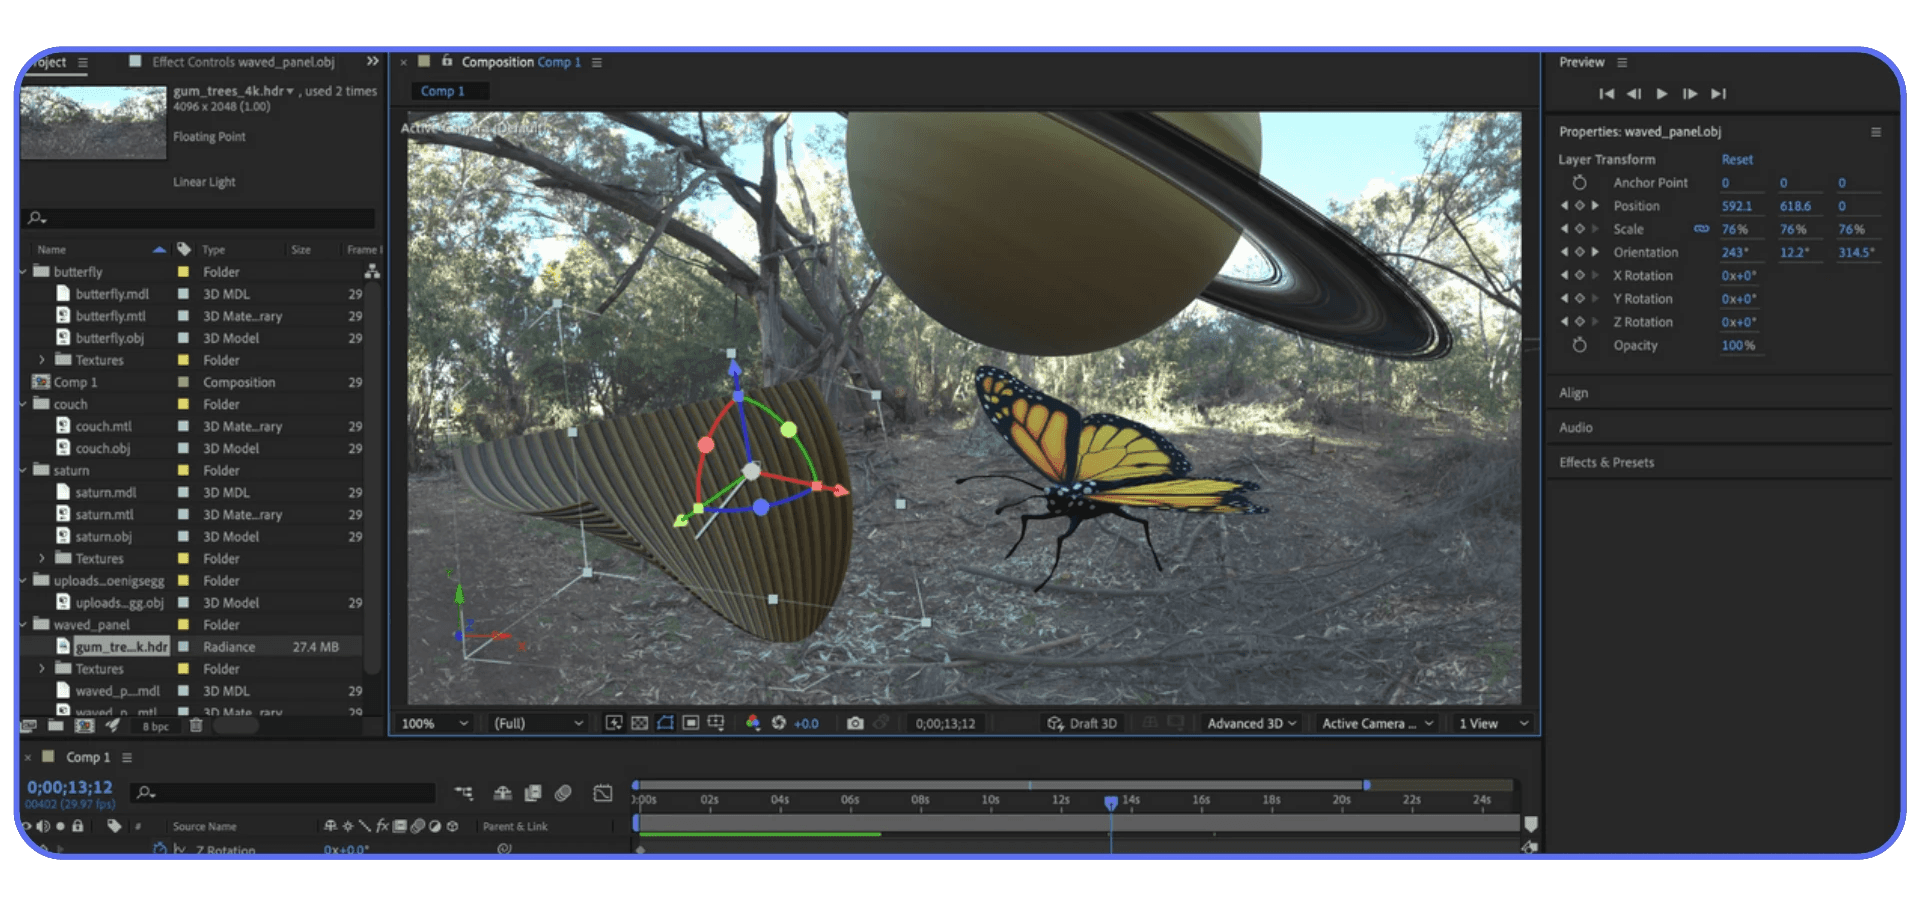
Task: Open the Show Channels and Color Management icon
Action: pos(753,722)
